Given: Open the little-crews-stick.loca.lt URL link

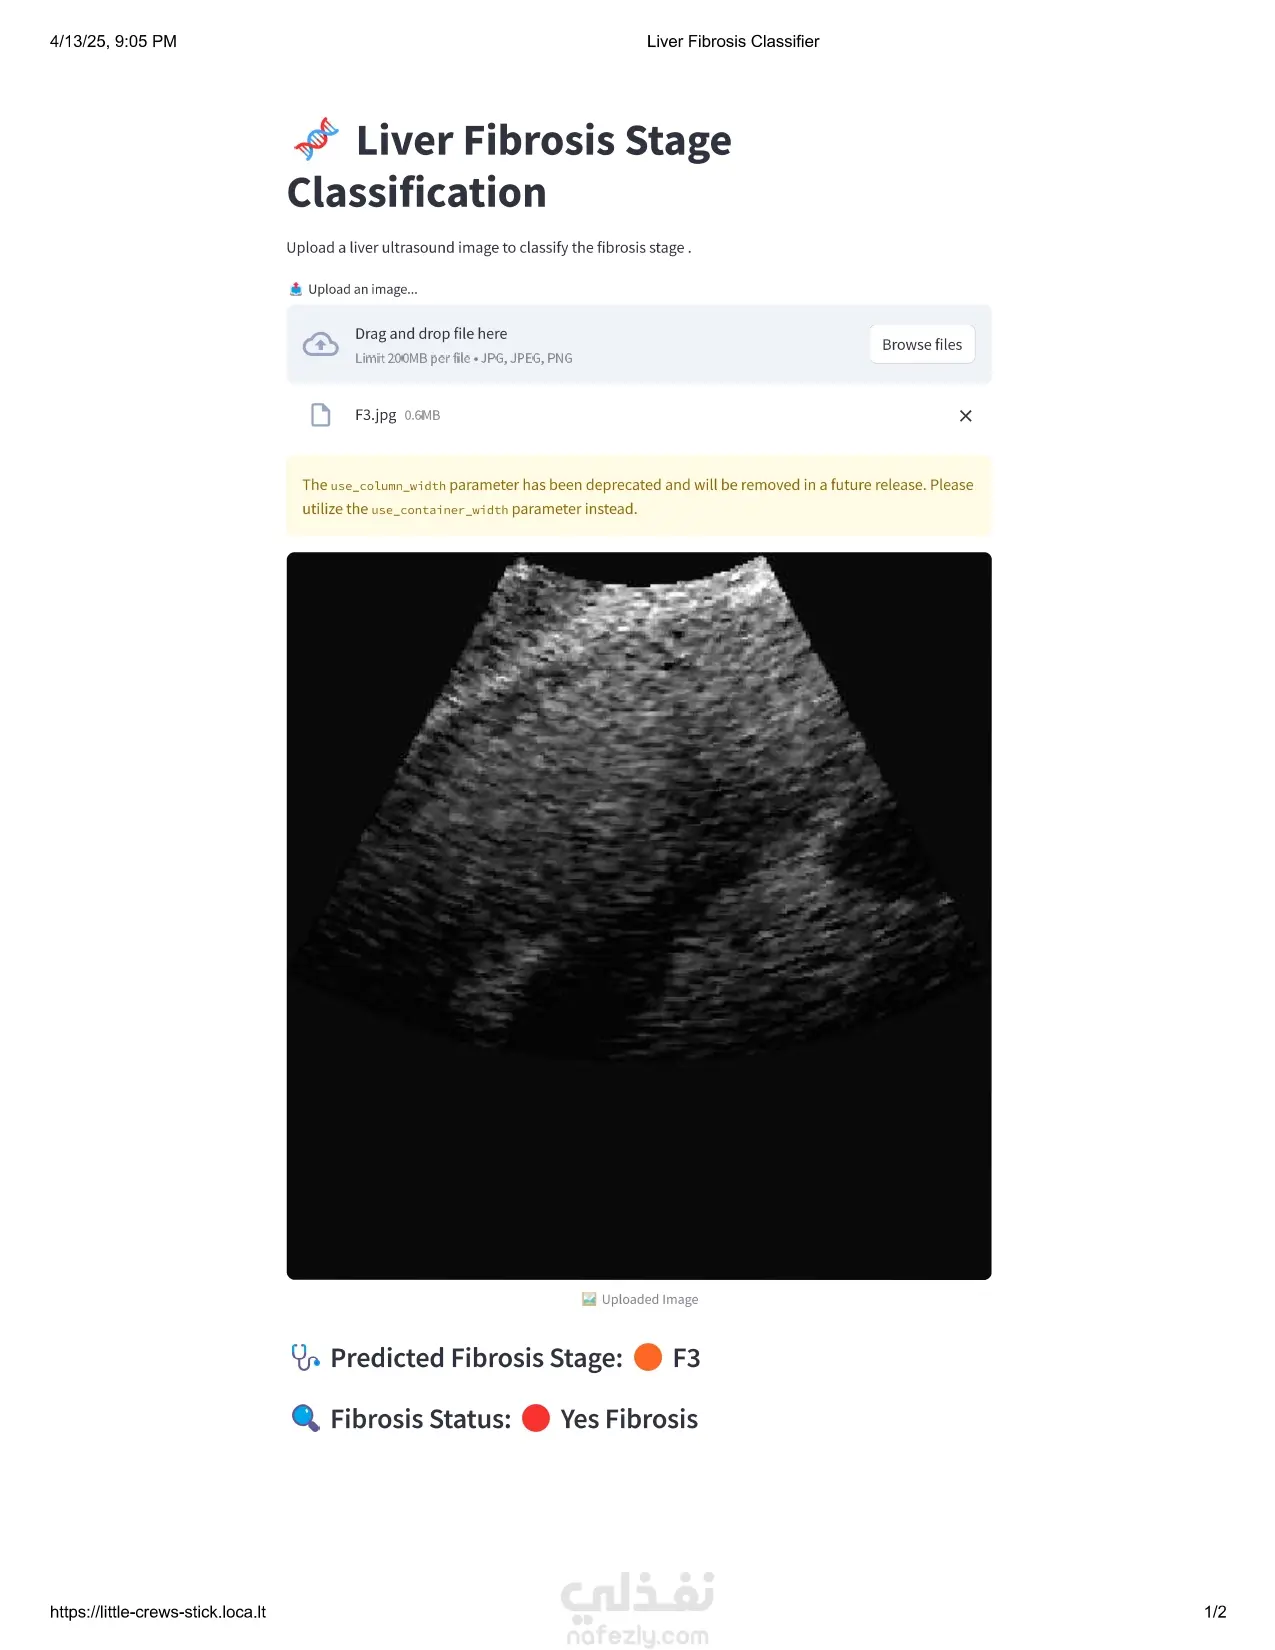Looking at the screenshot, I should click(x=158, y=1612).
